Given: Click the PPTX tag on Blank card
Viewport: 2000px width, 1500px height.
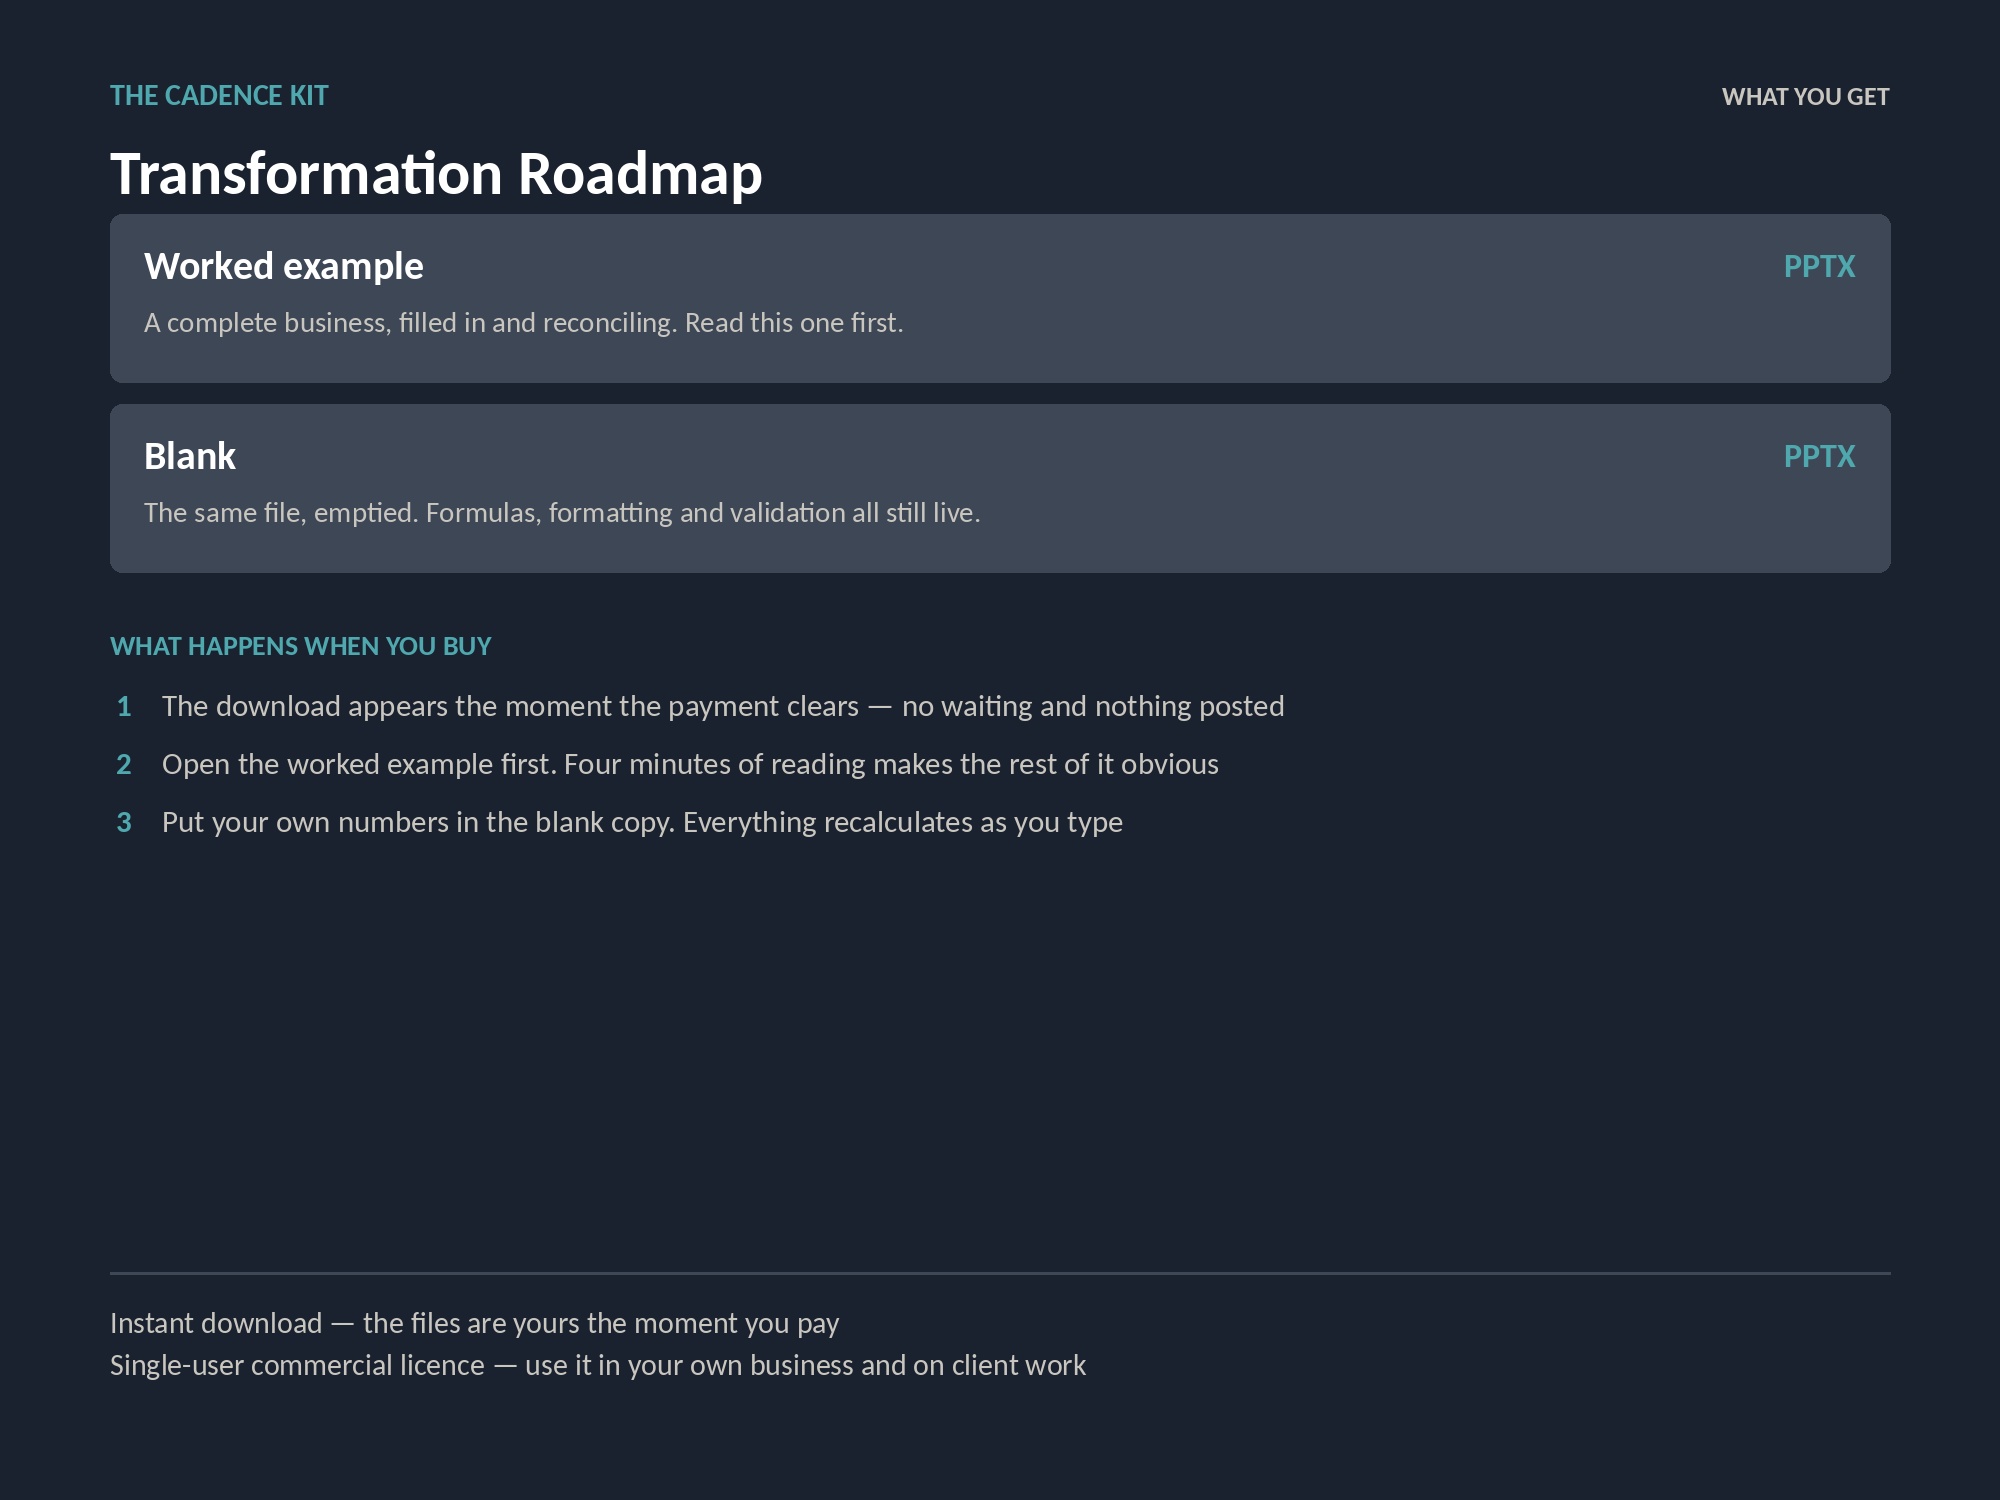Looking at the screenshot, I should click(1819, 457).
